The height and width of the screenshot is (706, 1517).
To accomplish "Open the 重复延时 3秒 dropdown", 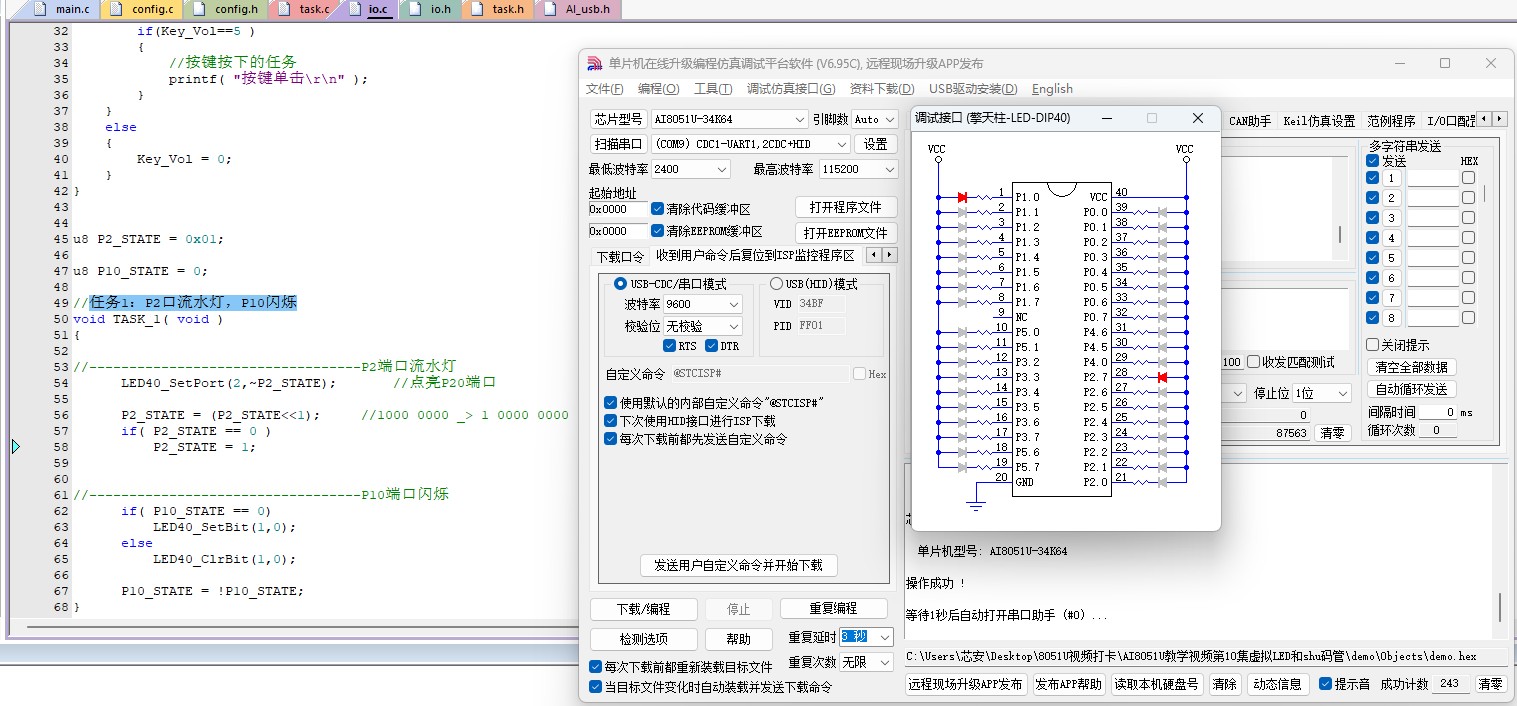I will pos(866,637).
